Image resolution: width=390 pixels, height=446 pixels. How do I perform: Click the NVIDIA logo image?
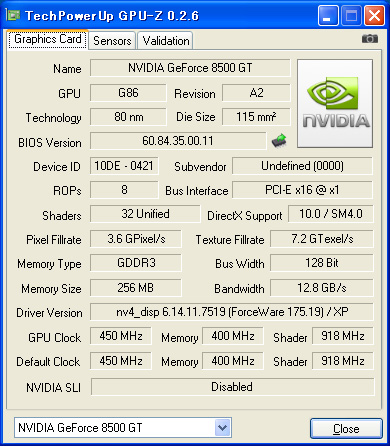click(x=335, y=103)
